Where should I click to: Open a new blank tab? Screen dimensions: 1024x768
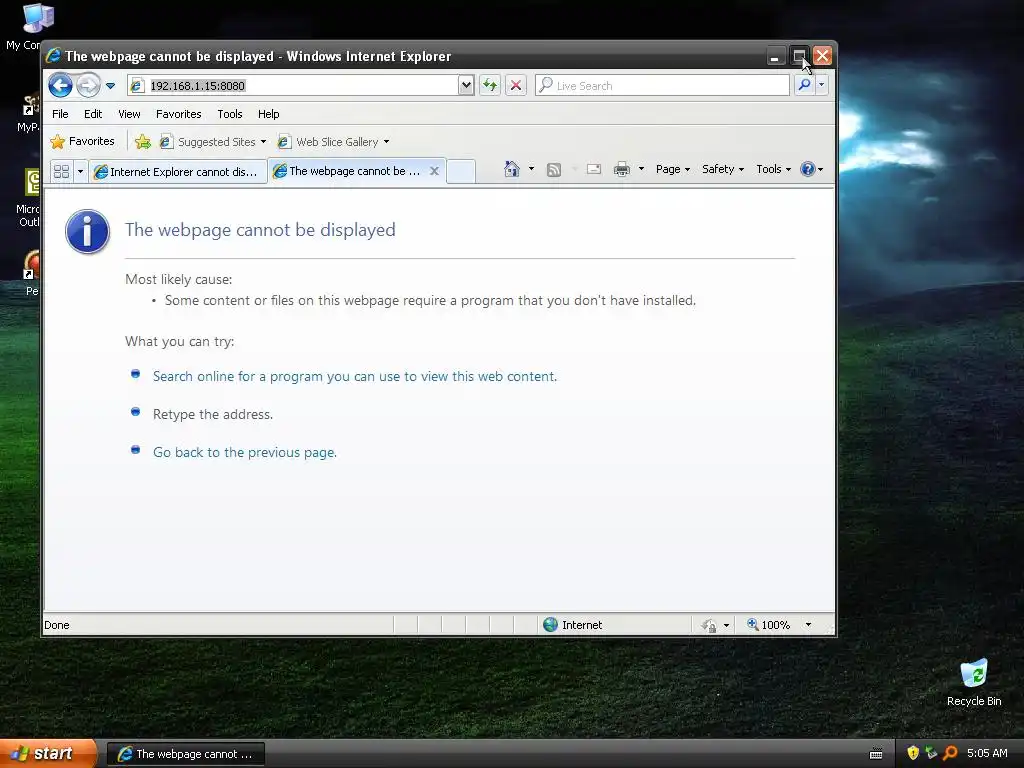coord(461,171)
